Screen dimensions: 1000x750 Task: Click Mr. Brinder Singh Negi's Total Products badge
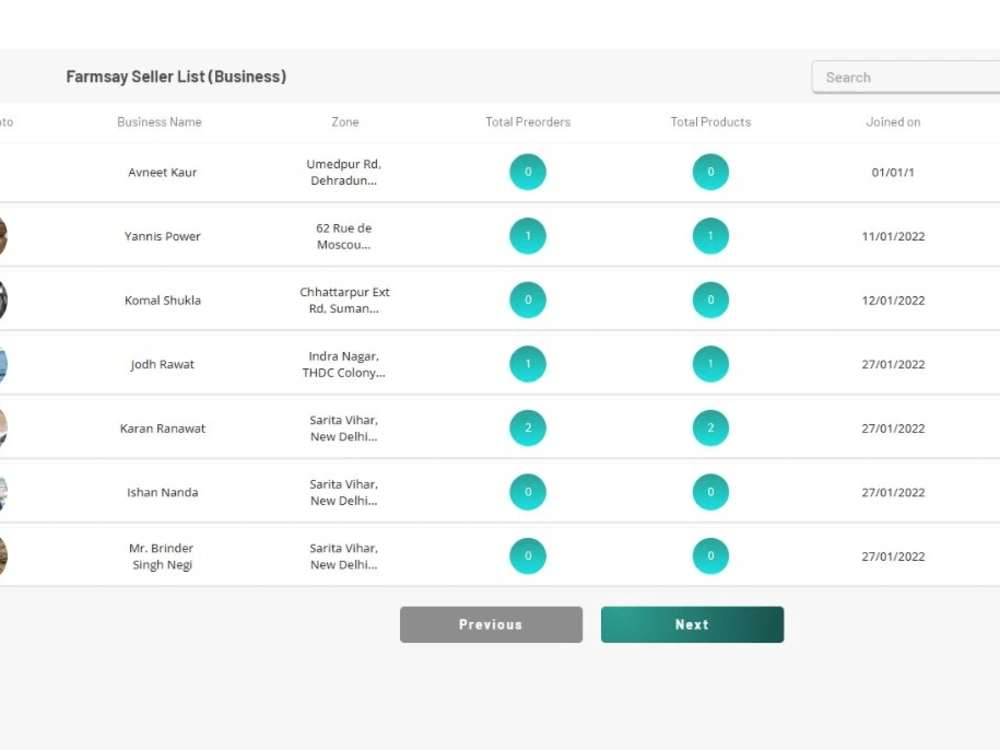point(710,555)
